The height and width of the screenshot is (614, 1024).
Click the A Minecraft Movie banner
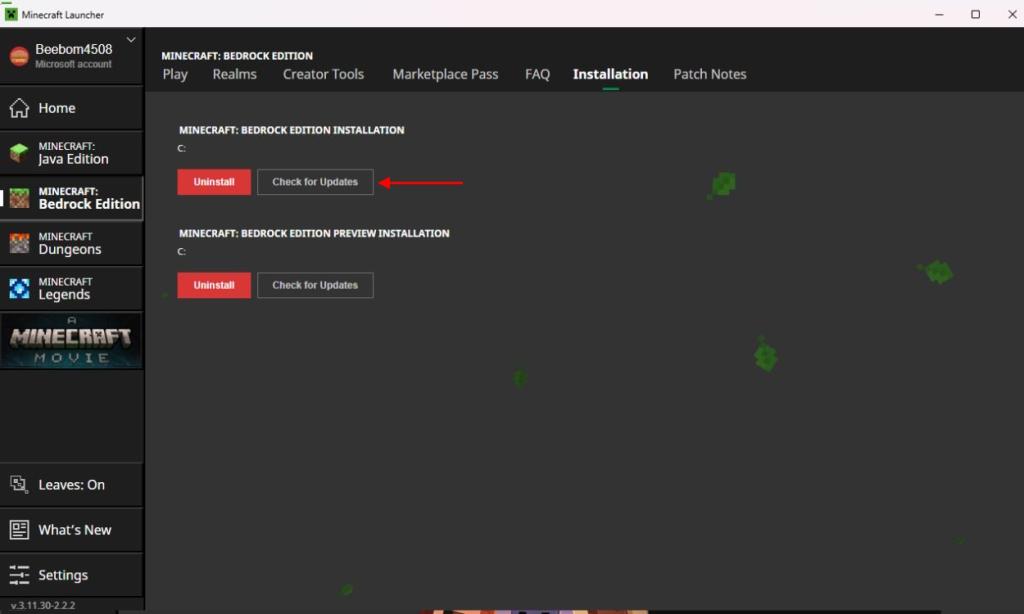[71, 340]
